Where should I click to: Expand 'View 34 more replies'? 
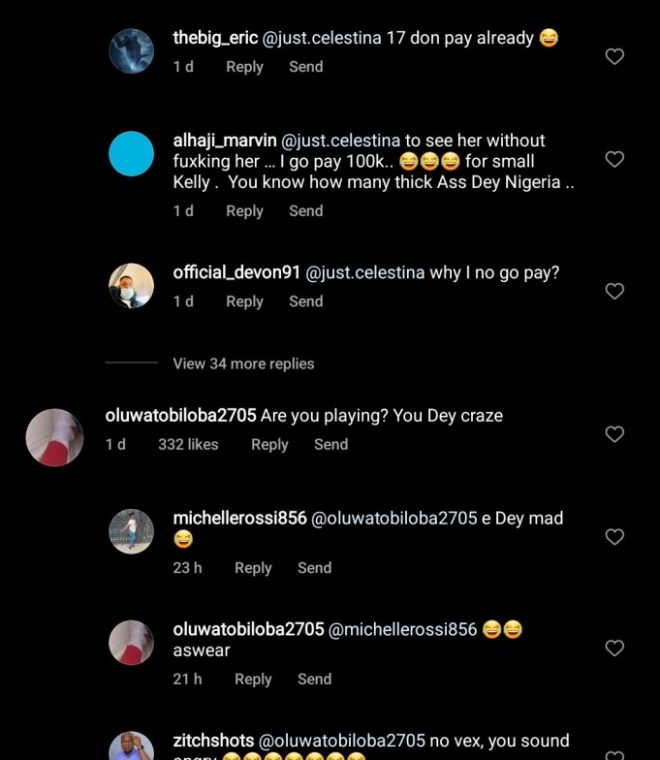click(x=243, y=364)
